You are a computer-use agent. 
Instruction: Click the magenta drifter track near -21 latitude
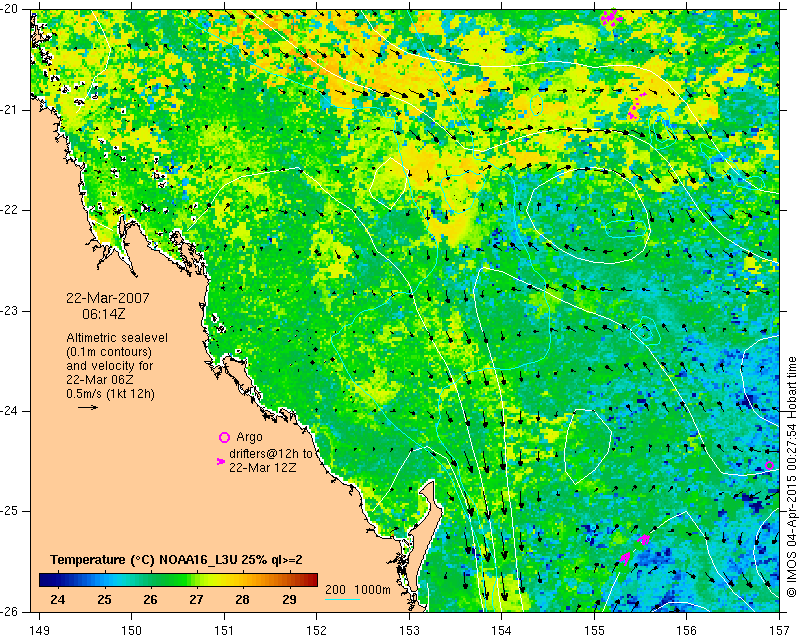[636, 106]
